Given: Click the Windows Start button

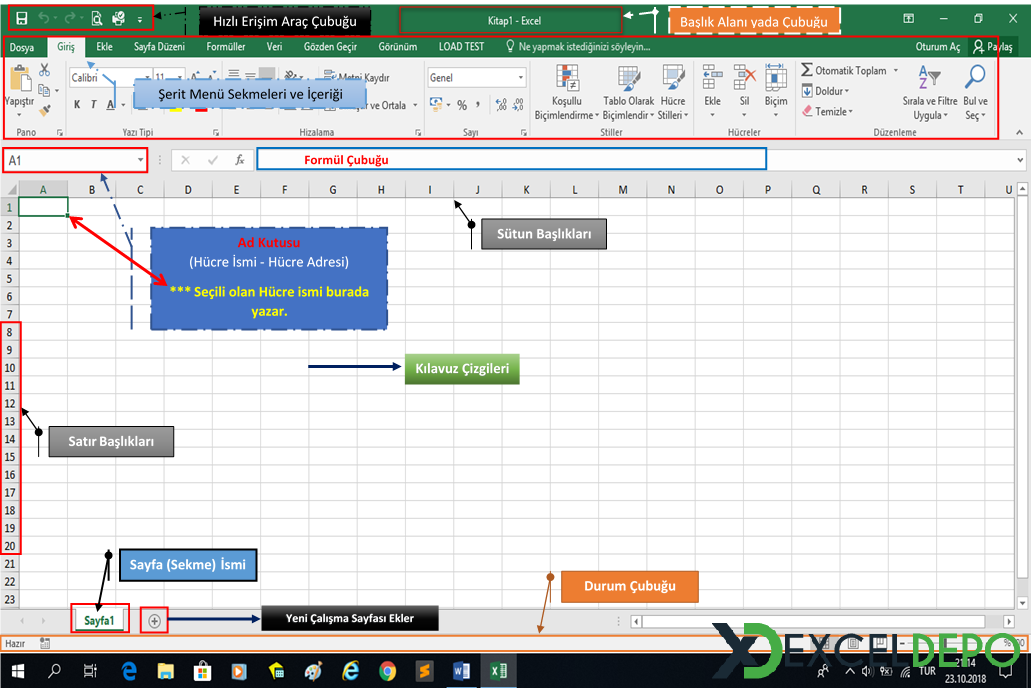Looking at the screenshot, I should [18, 671].
